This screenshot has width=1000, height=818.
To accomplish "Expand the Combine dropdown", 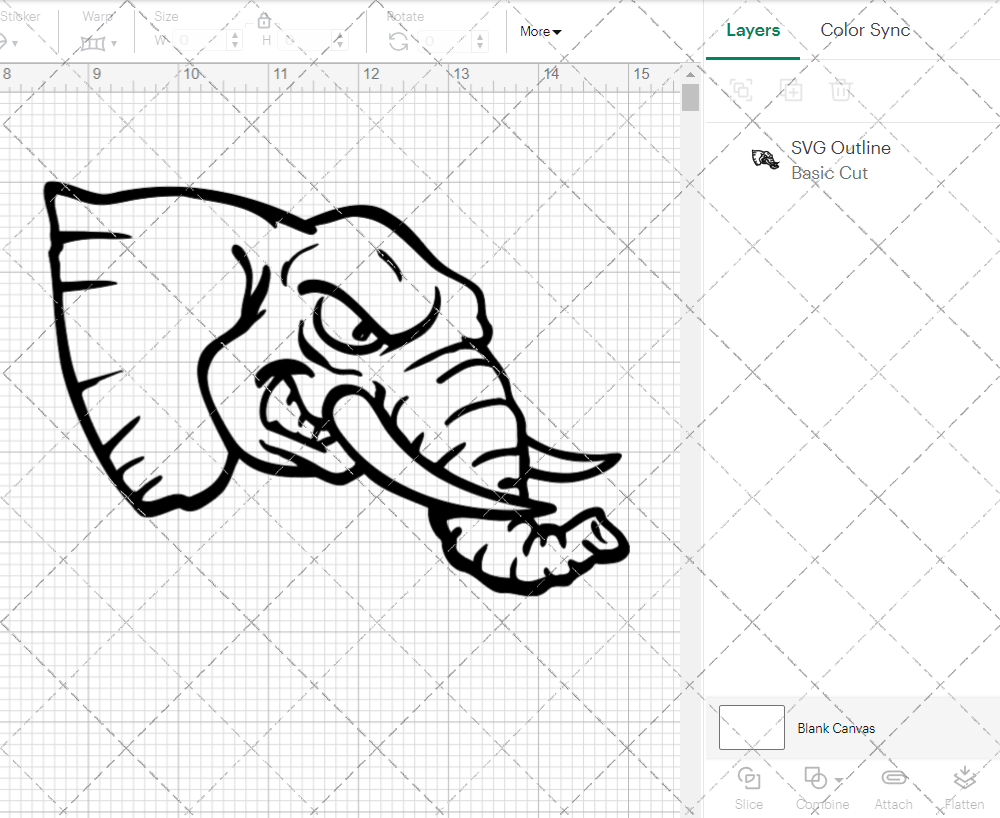I will pos(838,780).
